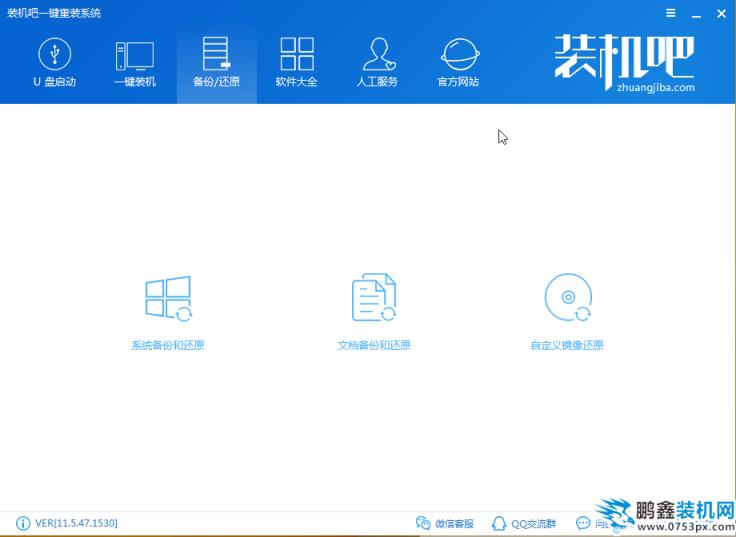
Task: Select the 官方网站 tab label
Action: pyautogui.click(x=459, y=82)
